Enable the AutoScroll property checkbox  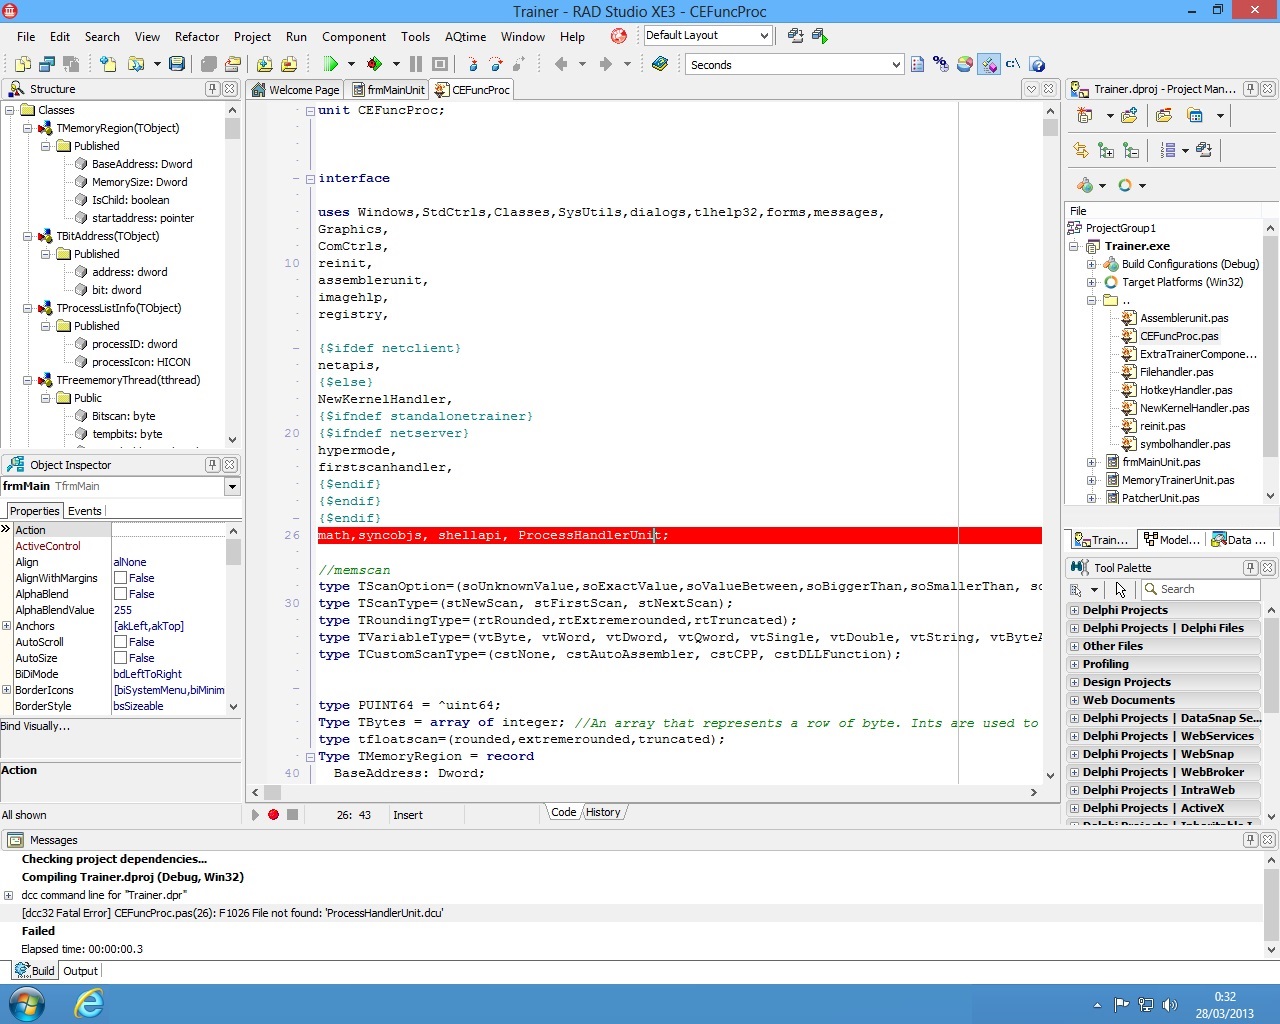pyautogui.click(x=120, y=642)
